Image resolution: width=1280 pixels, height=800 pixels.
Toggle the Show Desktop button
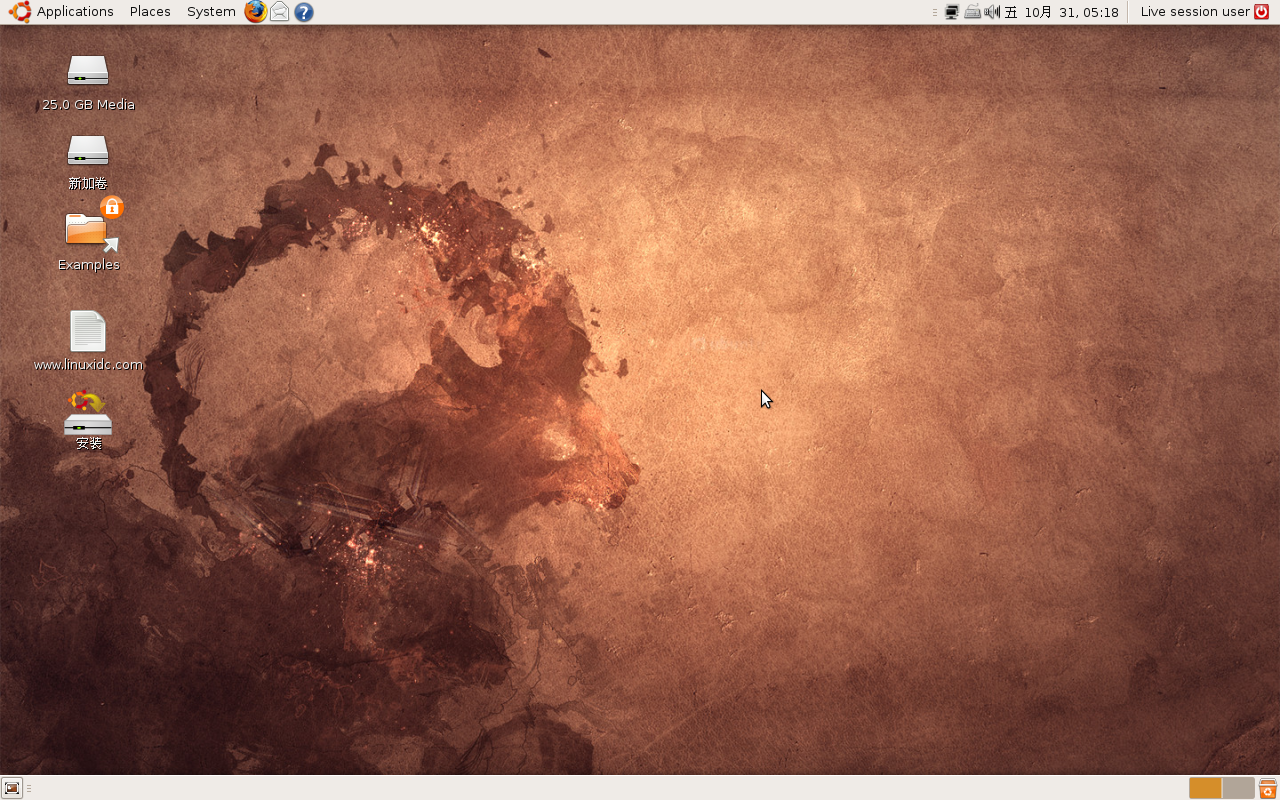tap(12, 788)
